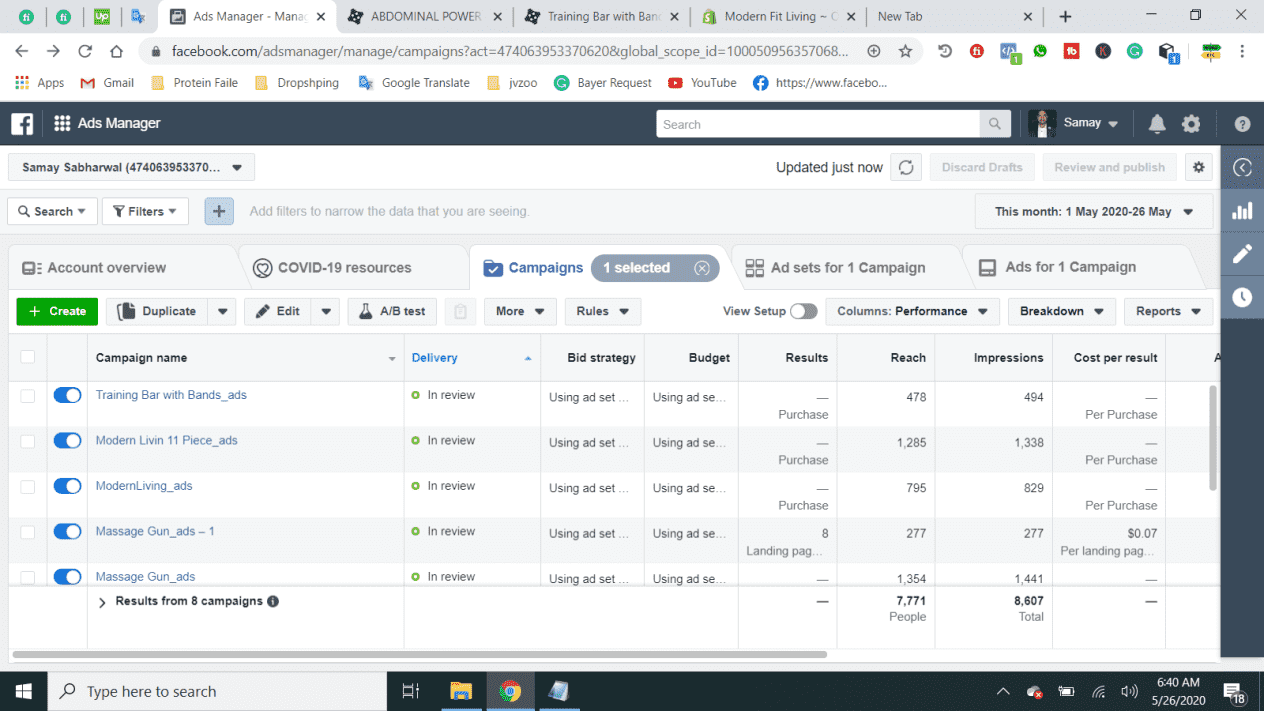Image resolution: width=1264 pixels, height=711 pixels.
Task: Collapse the right sidebar arrow icon
Action: 1242,168
